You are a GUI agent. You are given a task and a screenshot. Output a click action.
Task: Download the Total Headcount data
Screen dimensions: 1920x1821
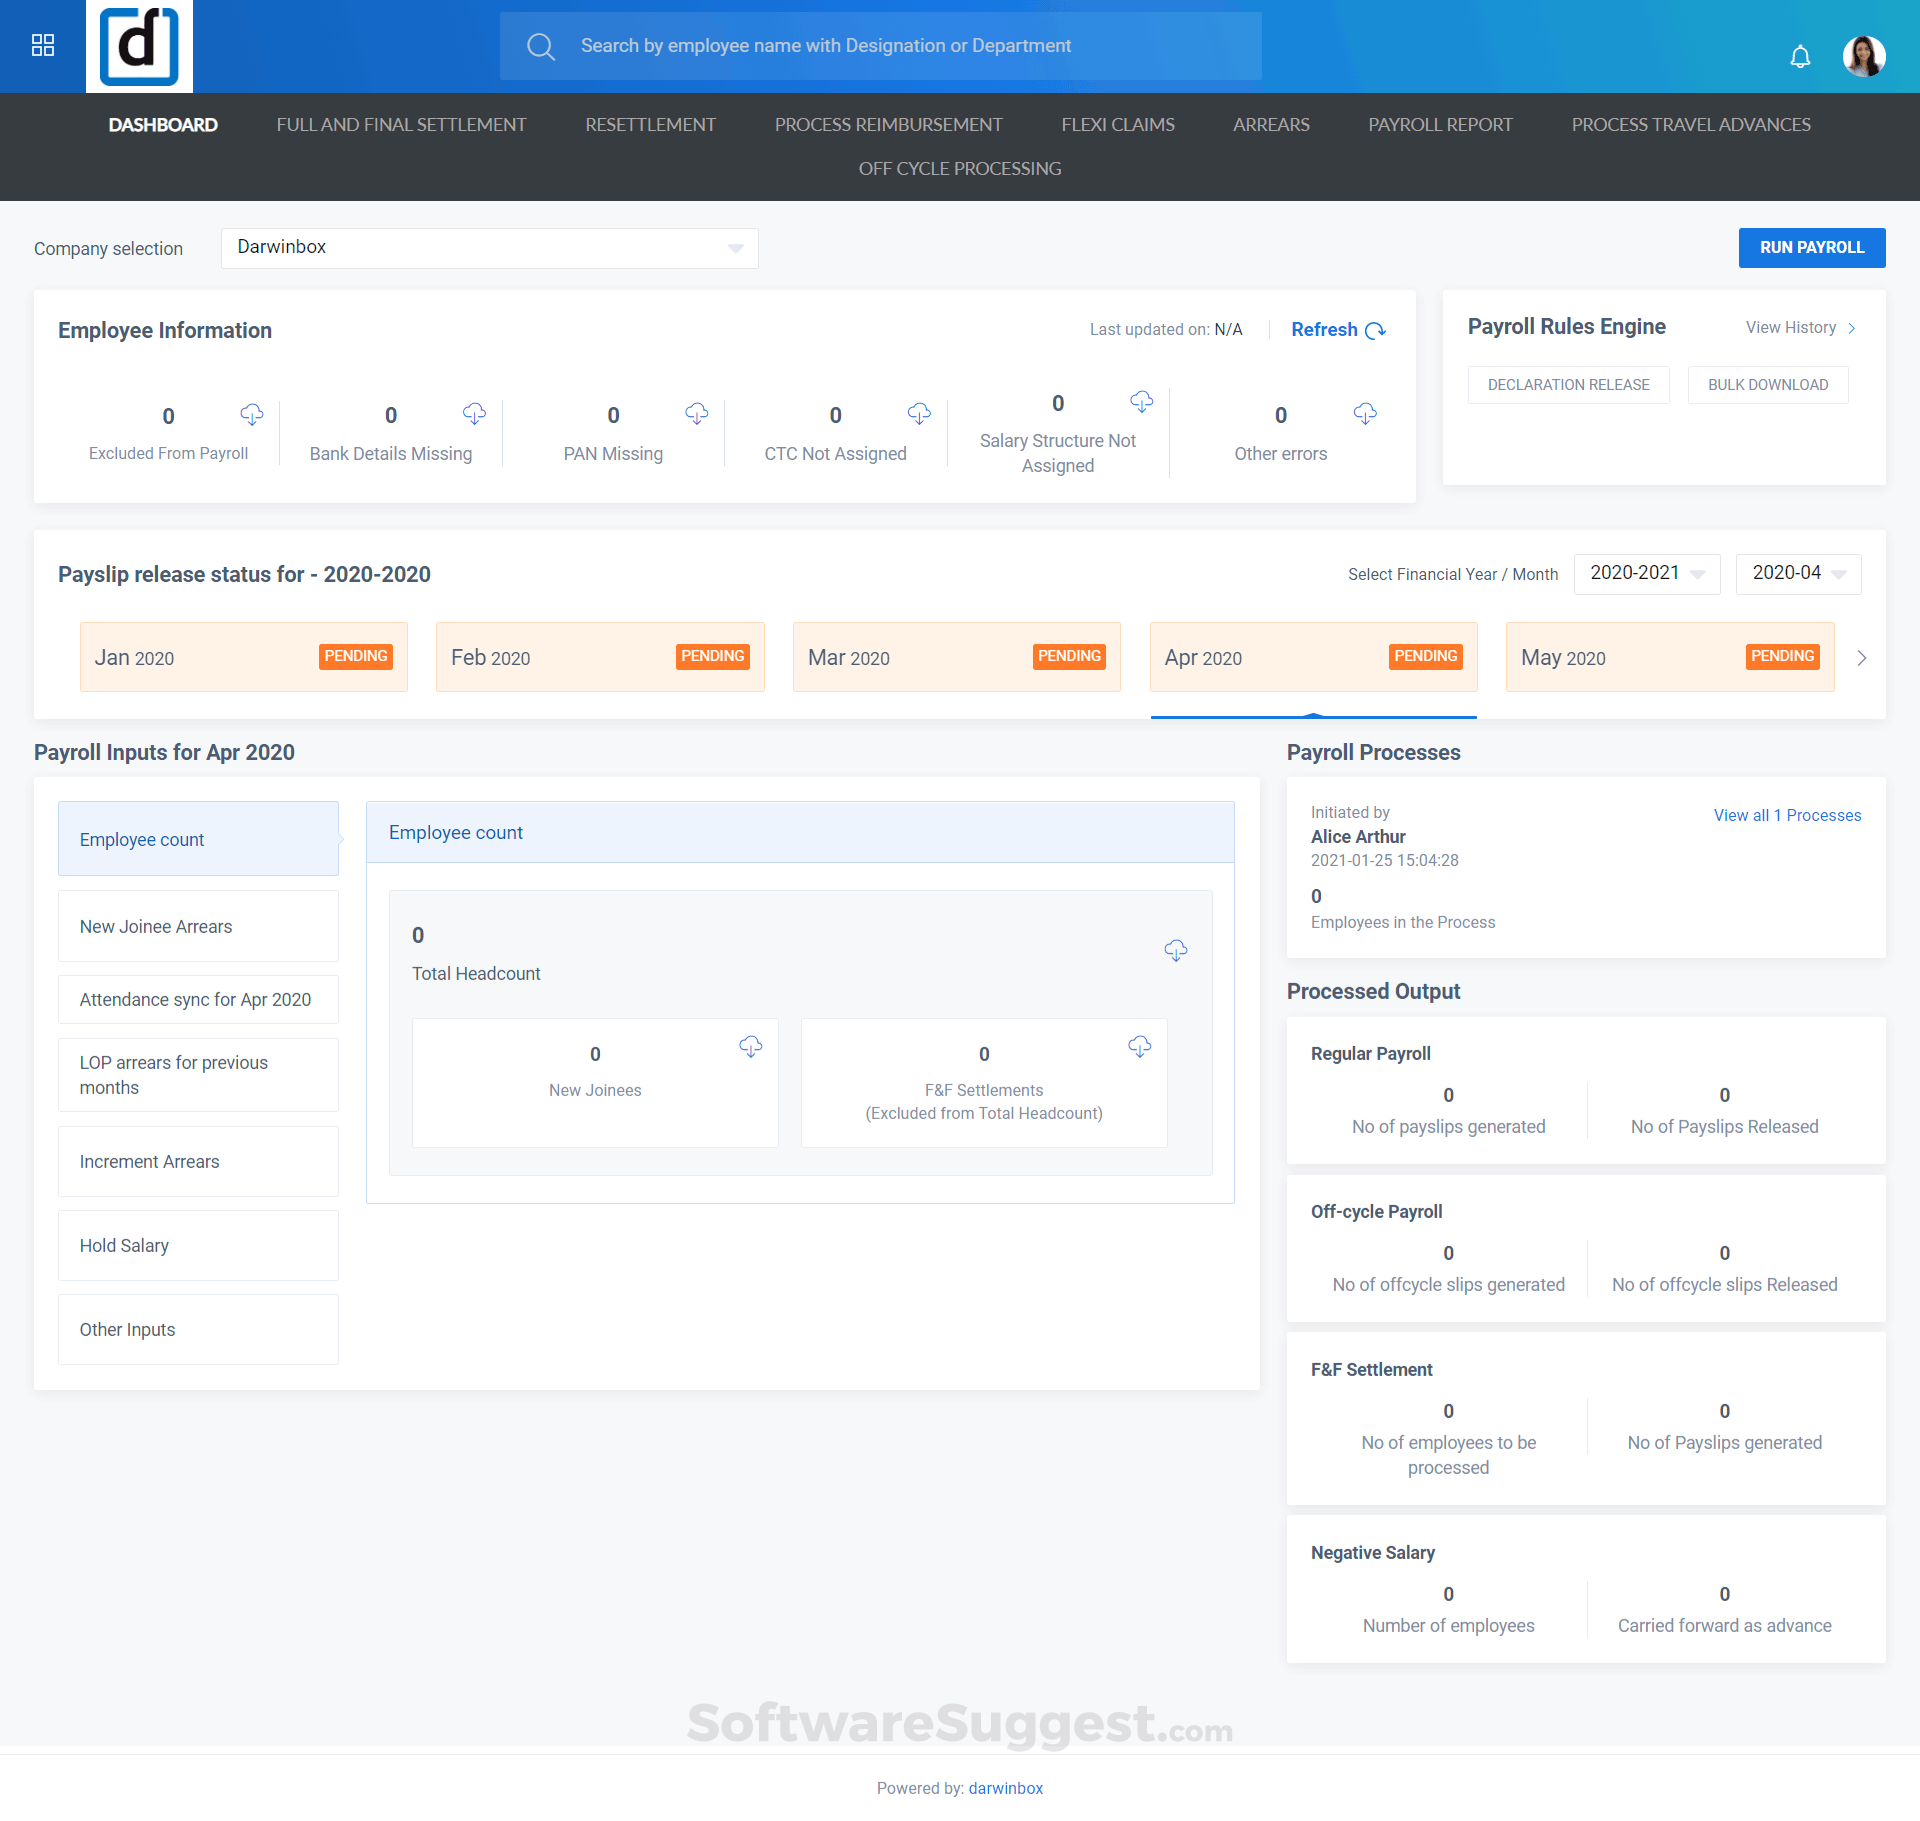pyautogui.click(x=1176, y=951)
